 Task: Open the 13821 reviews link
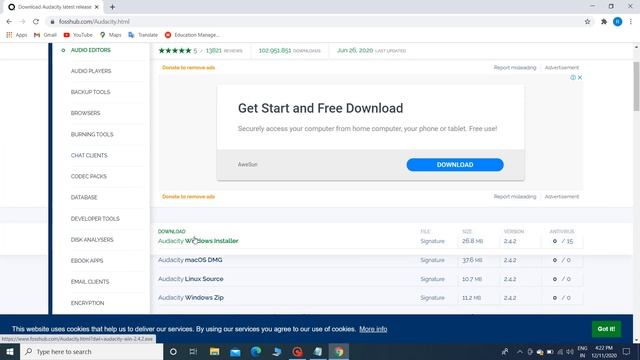[224, 51]
